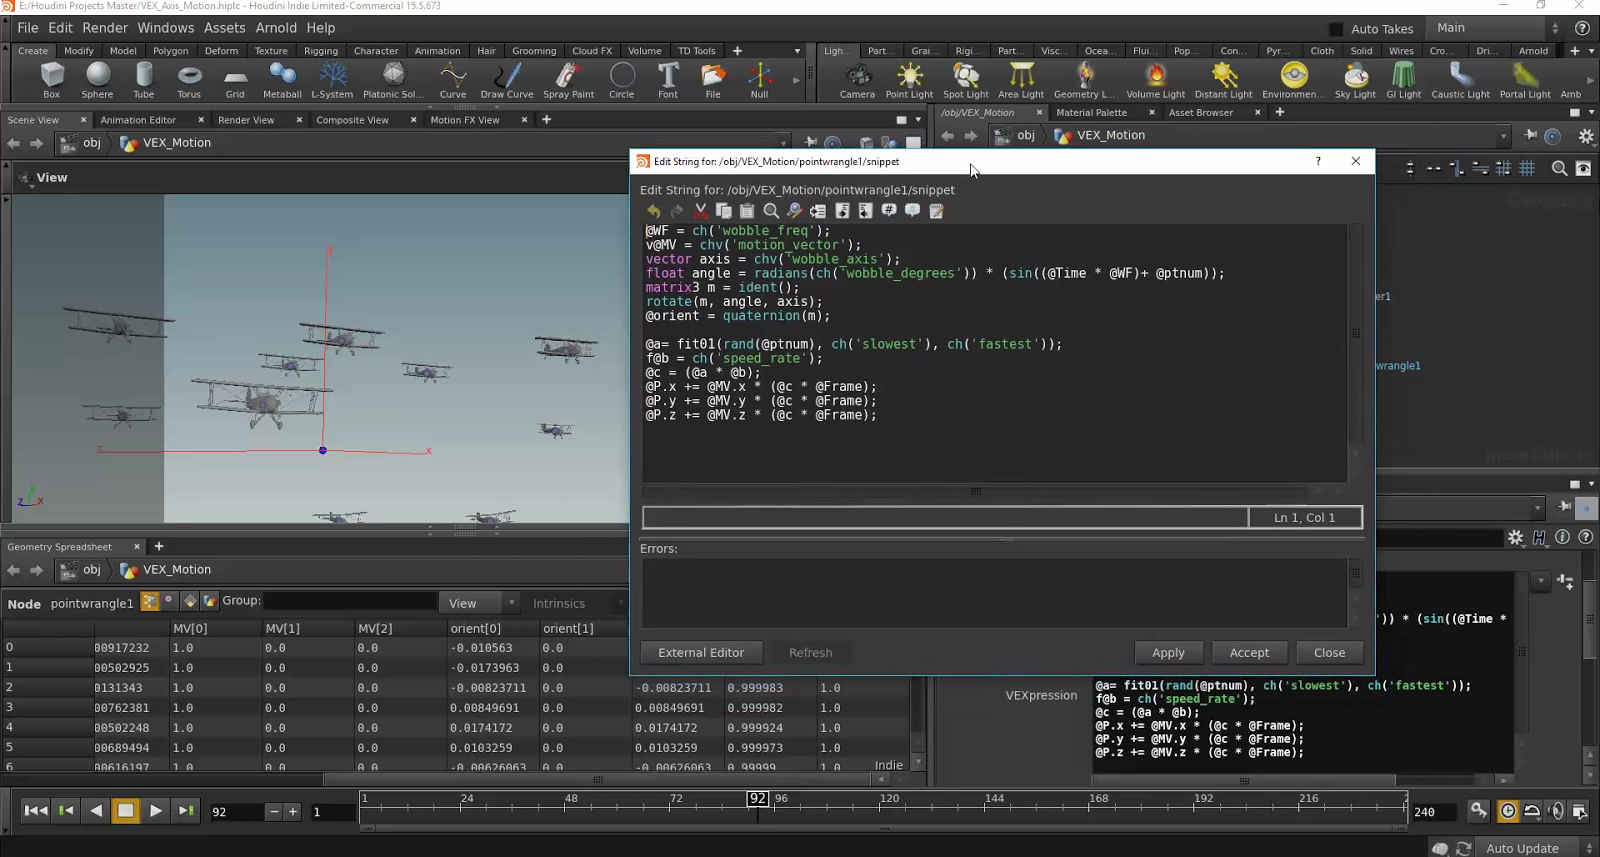Jump to first frame on playbar
This screenshot has width=1600, height=857.
(35, 811)
